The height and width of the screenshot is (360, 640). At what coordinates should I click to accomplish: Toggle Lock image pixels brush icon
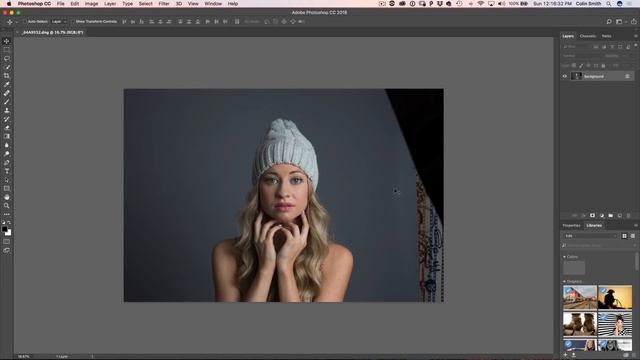click(x=581, y=65)
